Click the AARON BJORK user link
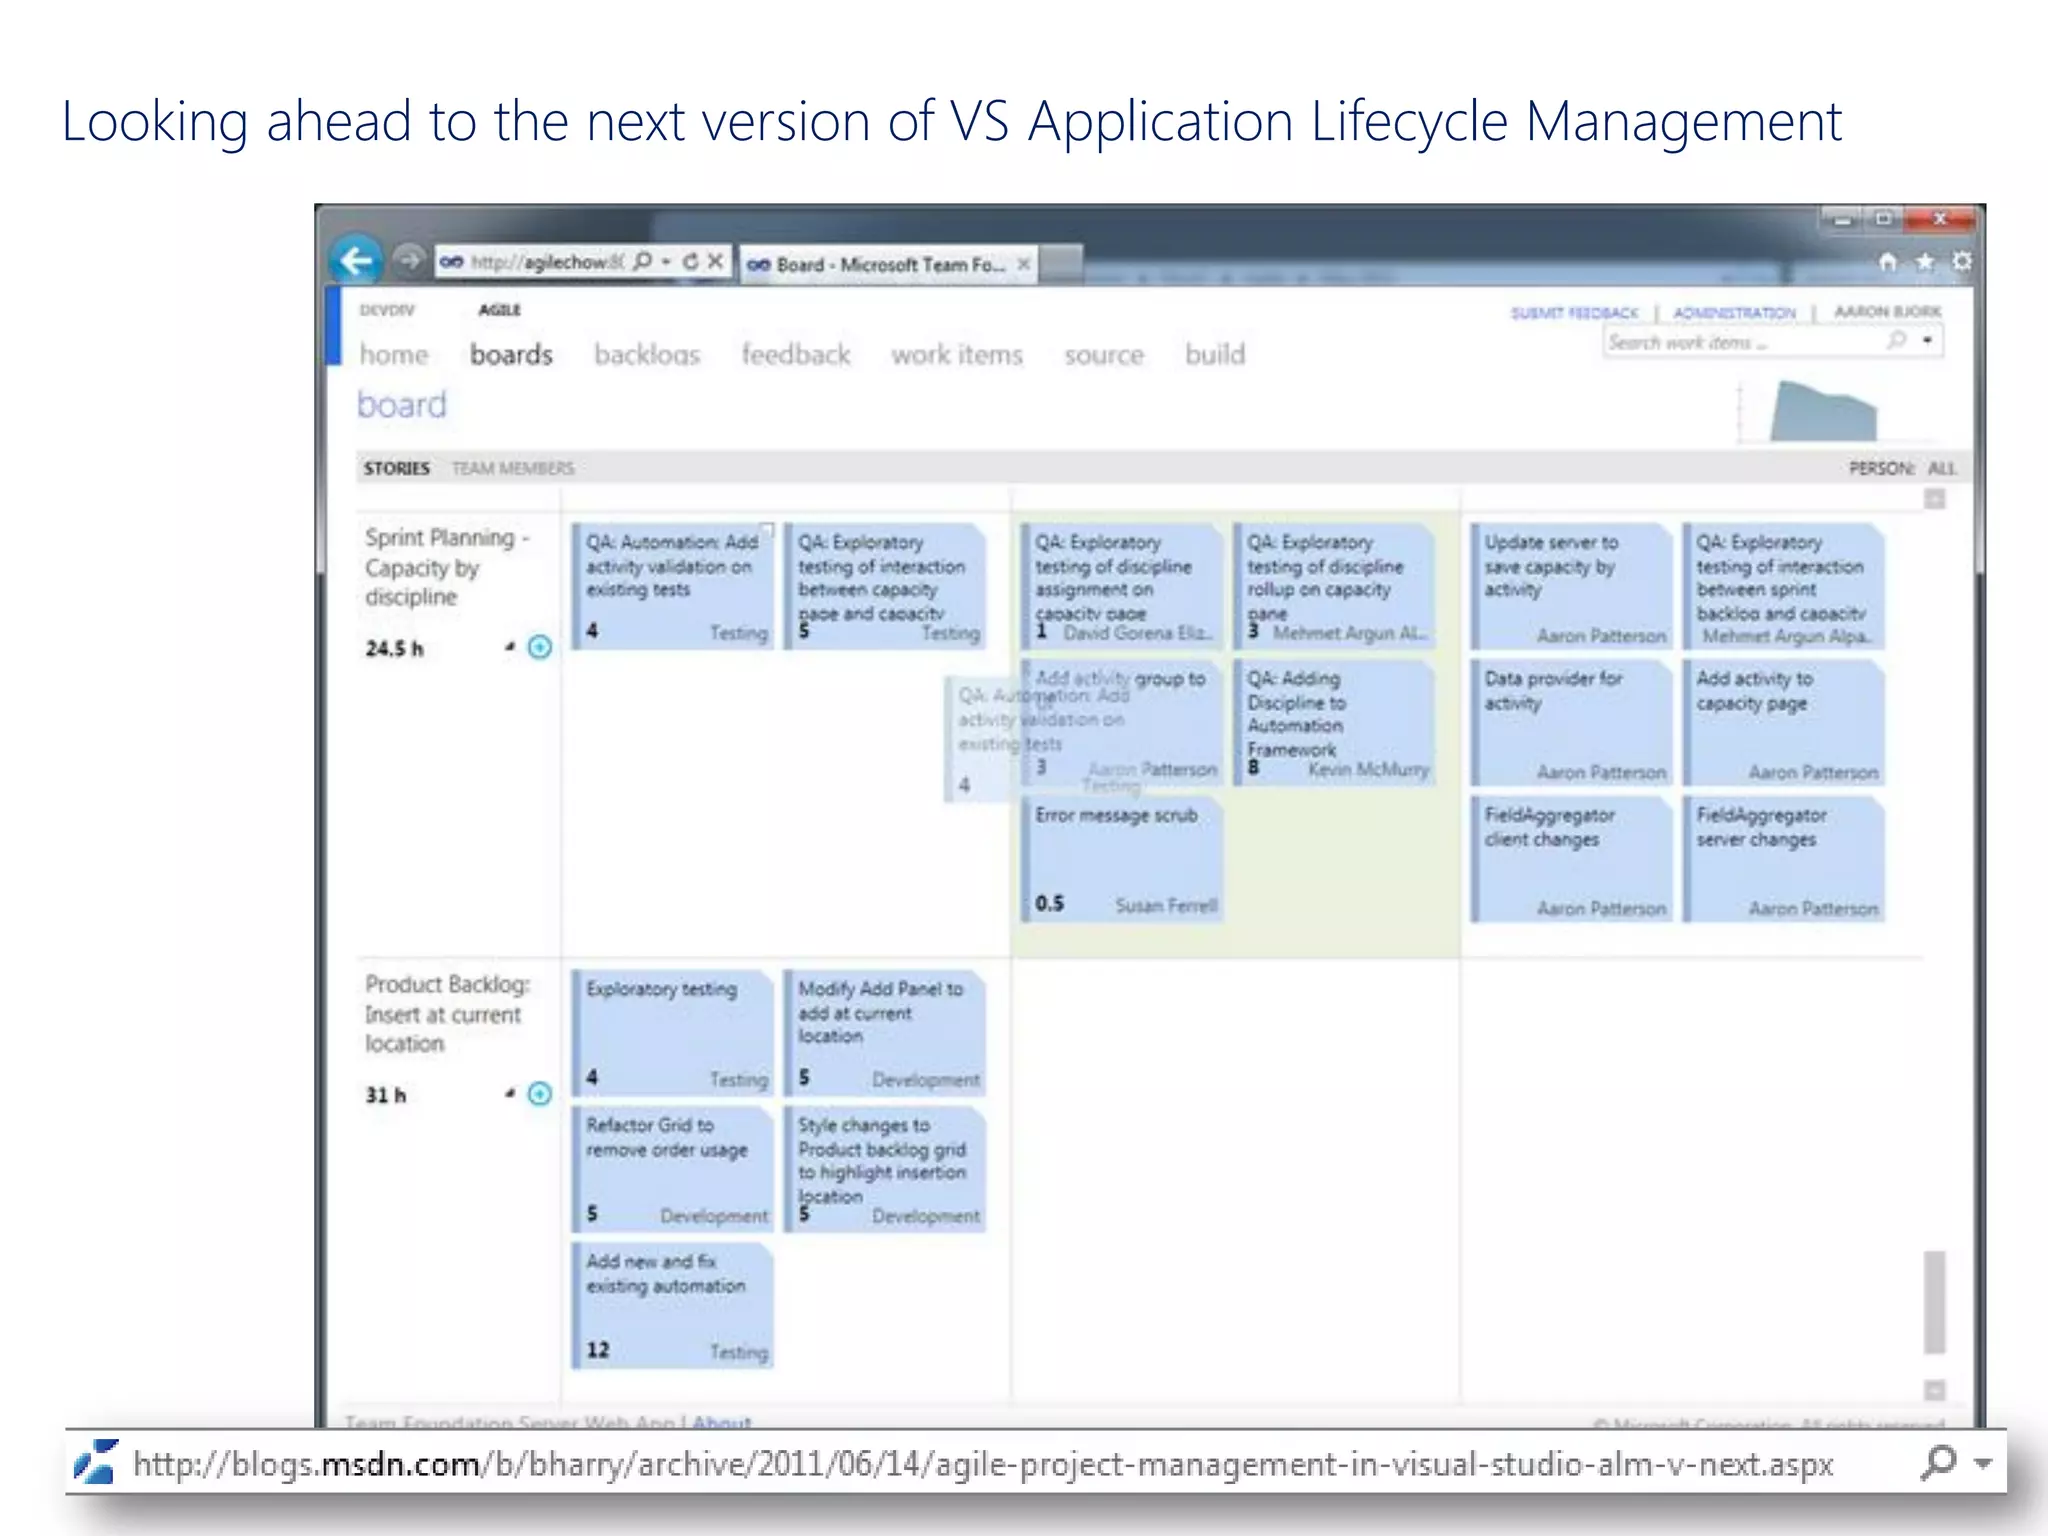2048x1536 pixels. tap(1887, 312)
